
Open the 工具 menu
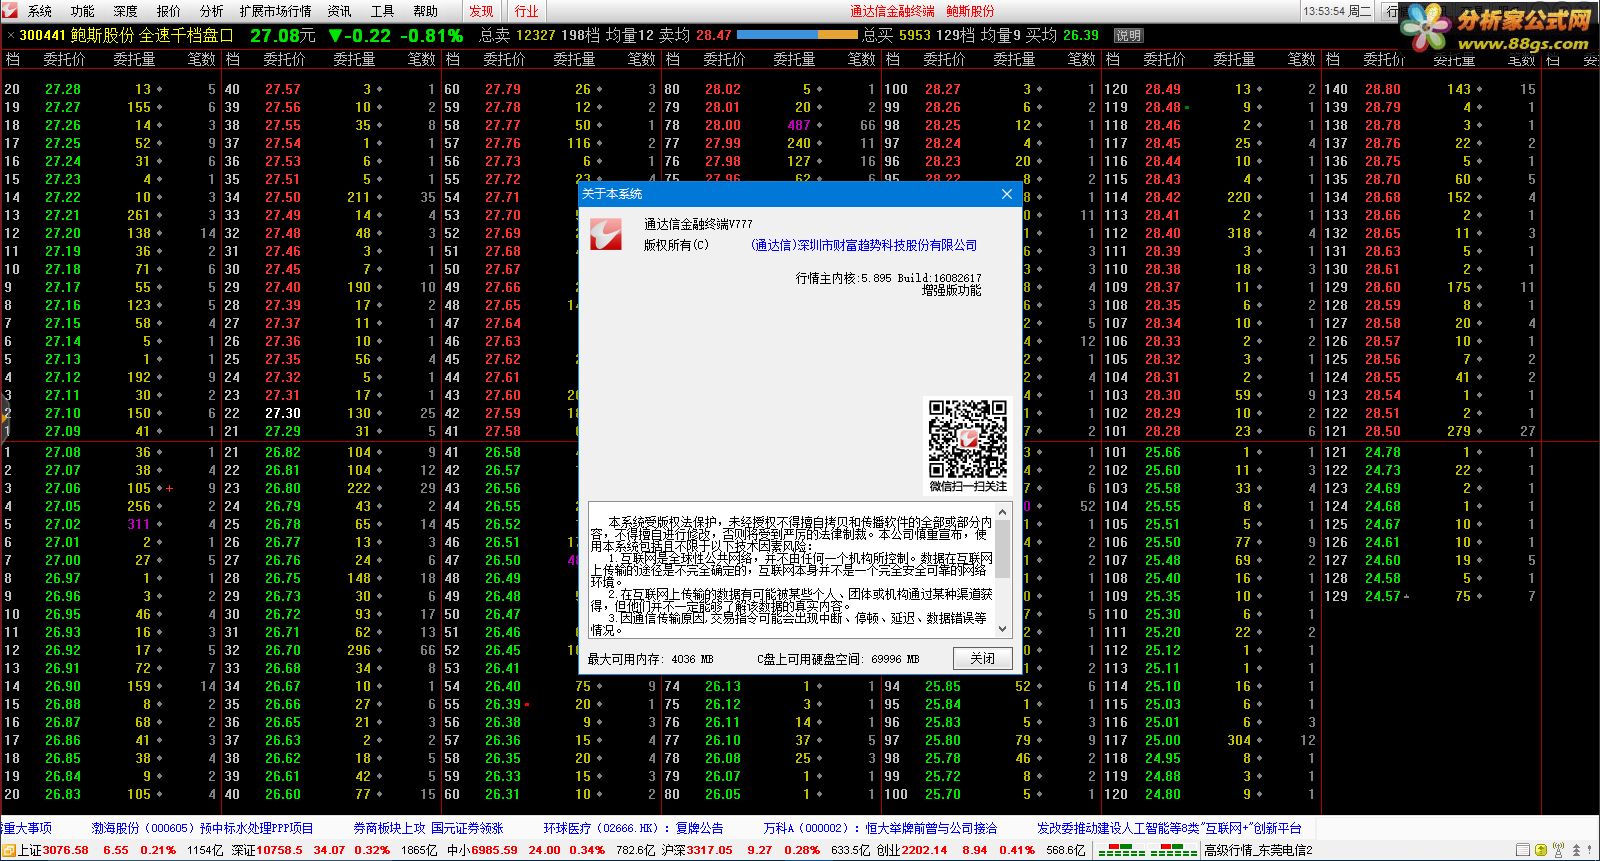[x=383, y=11]
